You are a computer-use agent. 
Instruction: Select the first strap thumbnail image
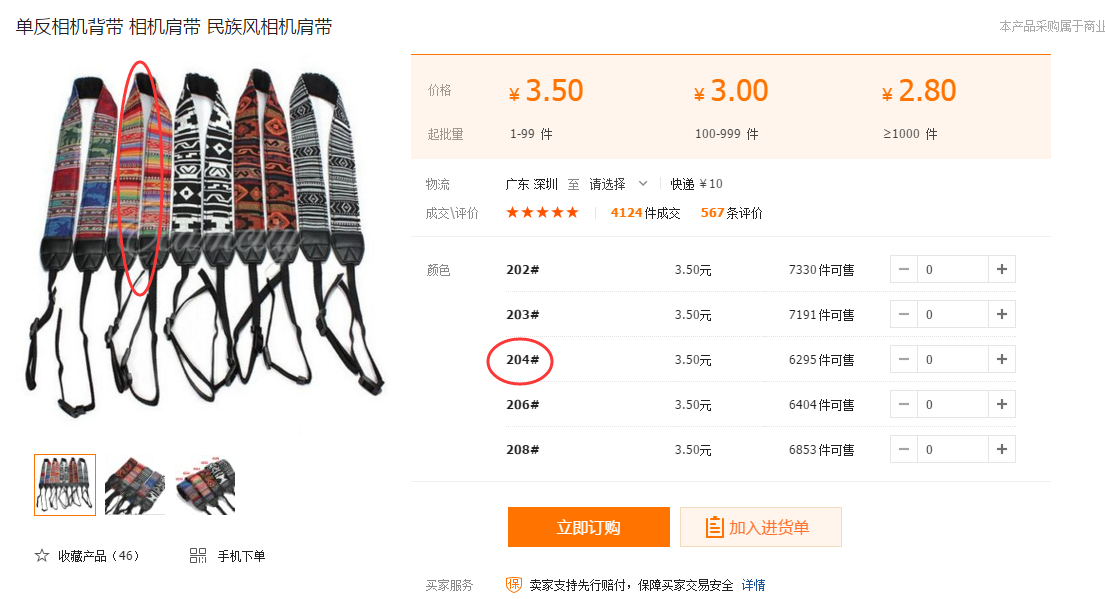(65, 485)
